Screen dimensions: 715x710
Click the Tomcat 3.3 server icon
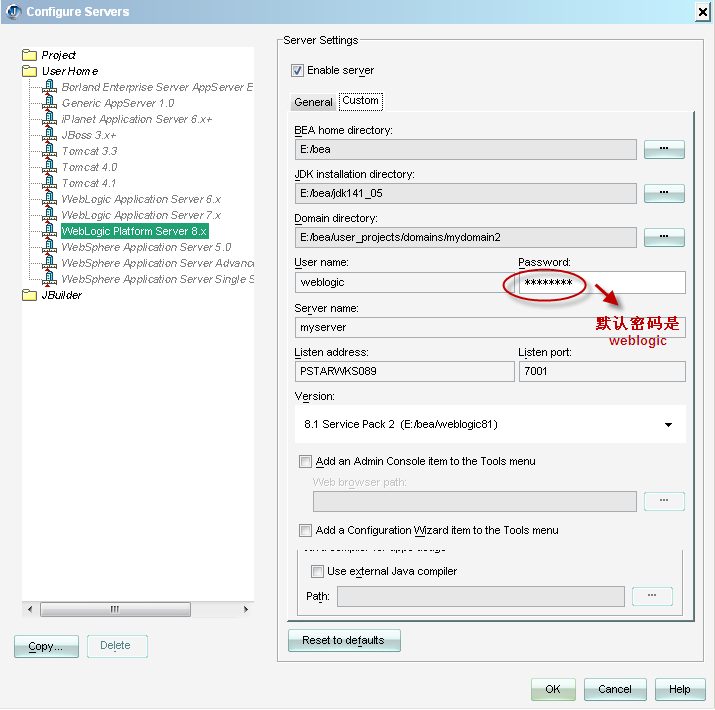[49, 150]
